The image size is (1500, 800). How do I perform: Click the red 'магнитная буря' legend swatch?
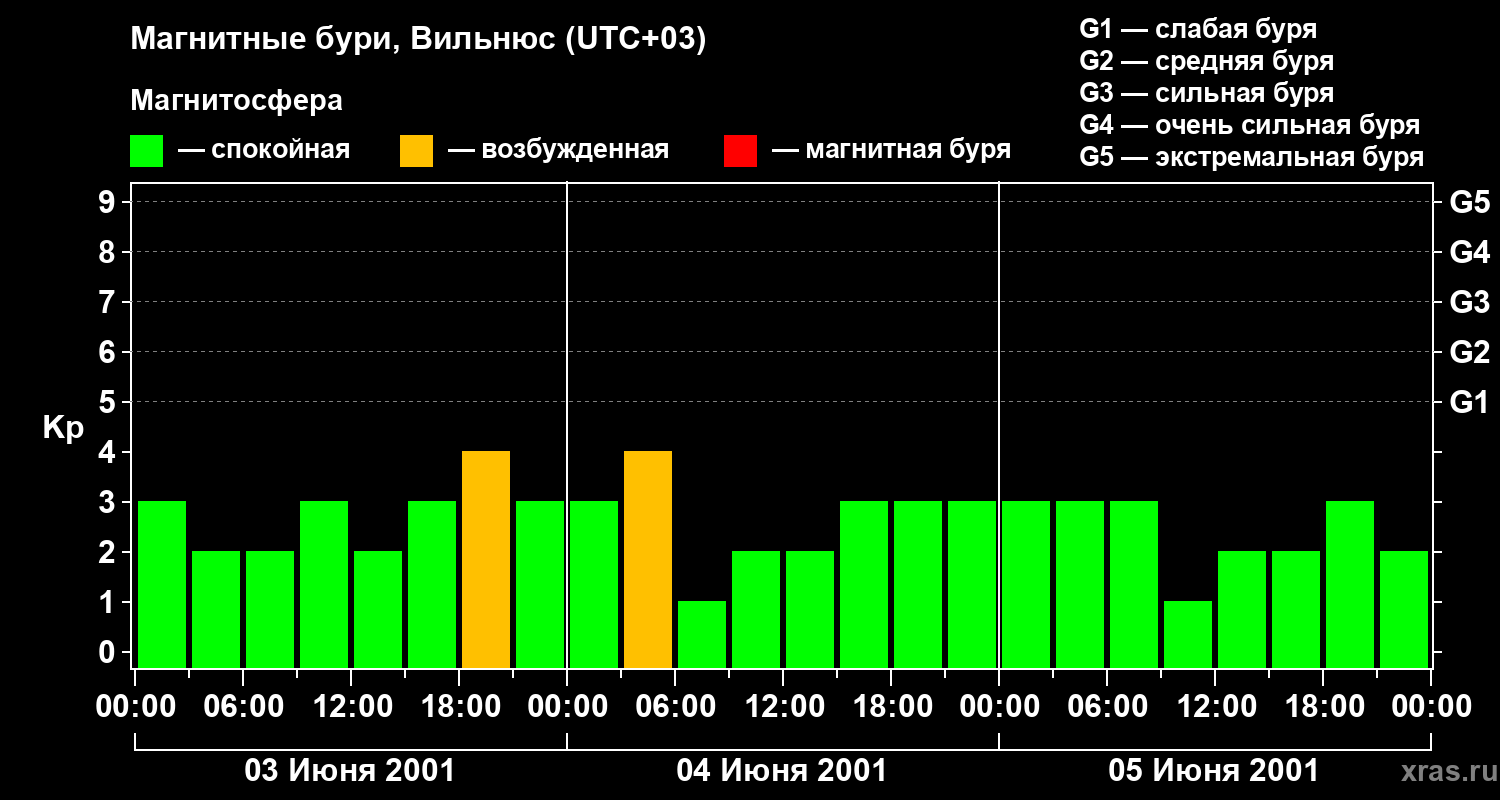(740, 151)
